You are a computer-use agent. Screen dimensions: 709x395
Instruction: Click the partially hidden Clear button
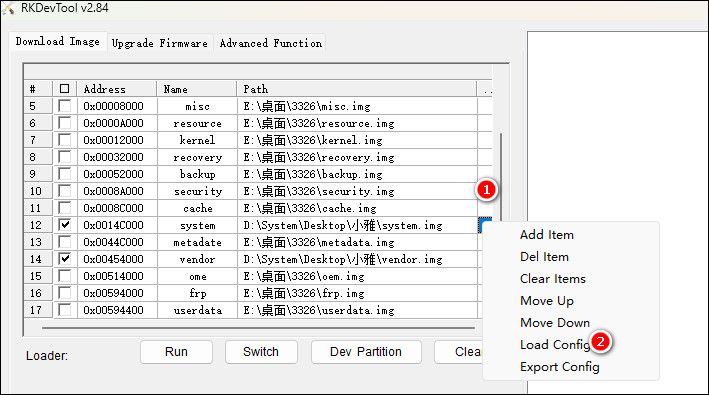pyautogui.click(x=458, y=352)
